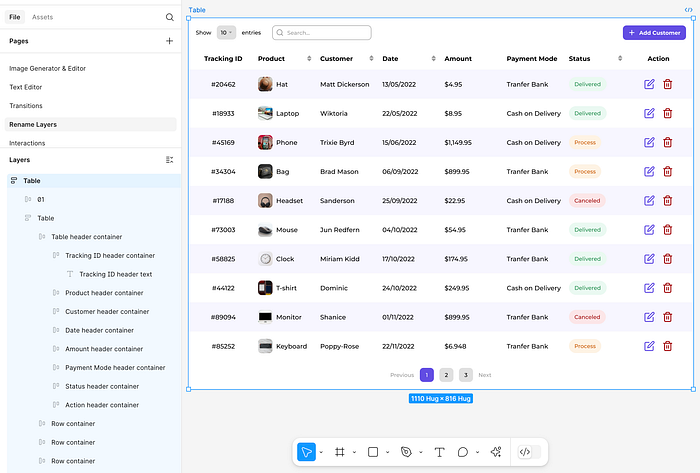
Task: Open shape tools dropdown arrow next to Rectangle
Action: (x=387, y=453)
